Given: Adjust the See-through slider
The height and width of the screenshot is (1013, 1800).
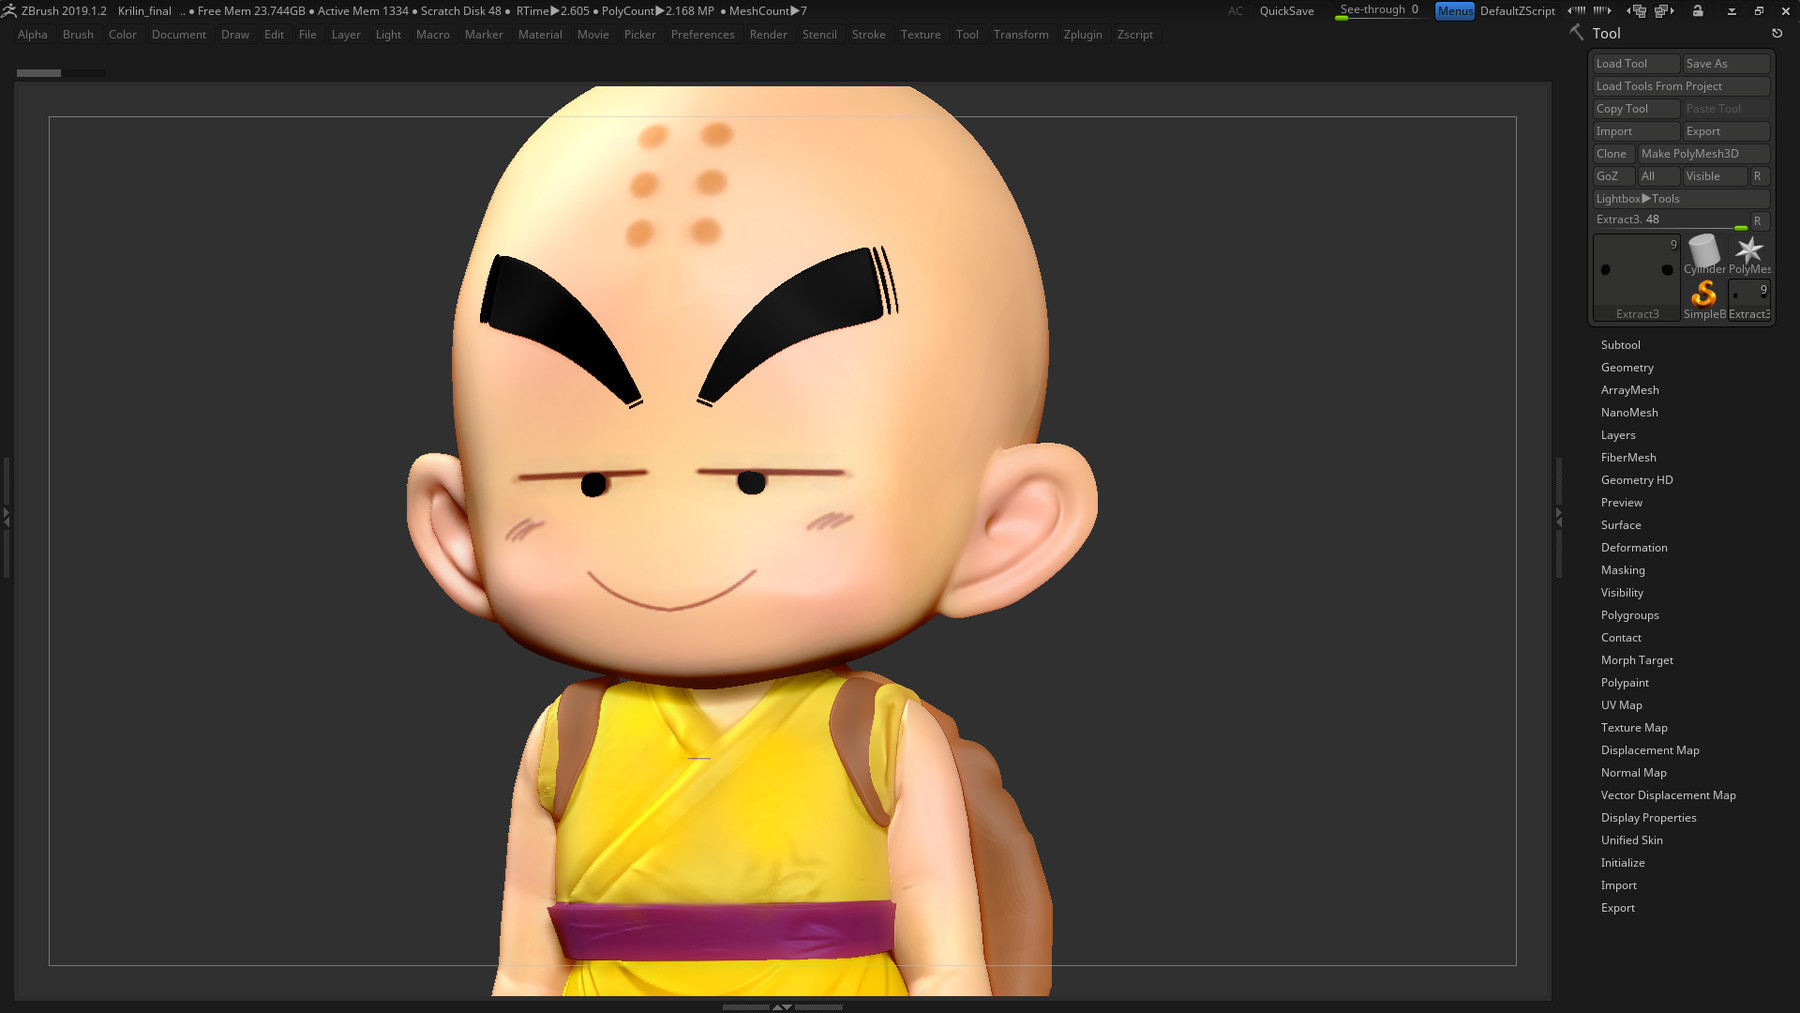Looking at the screenshot, I should pos(1379,11).
